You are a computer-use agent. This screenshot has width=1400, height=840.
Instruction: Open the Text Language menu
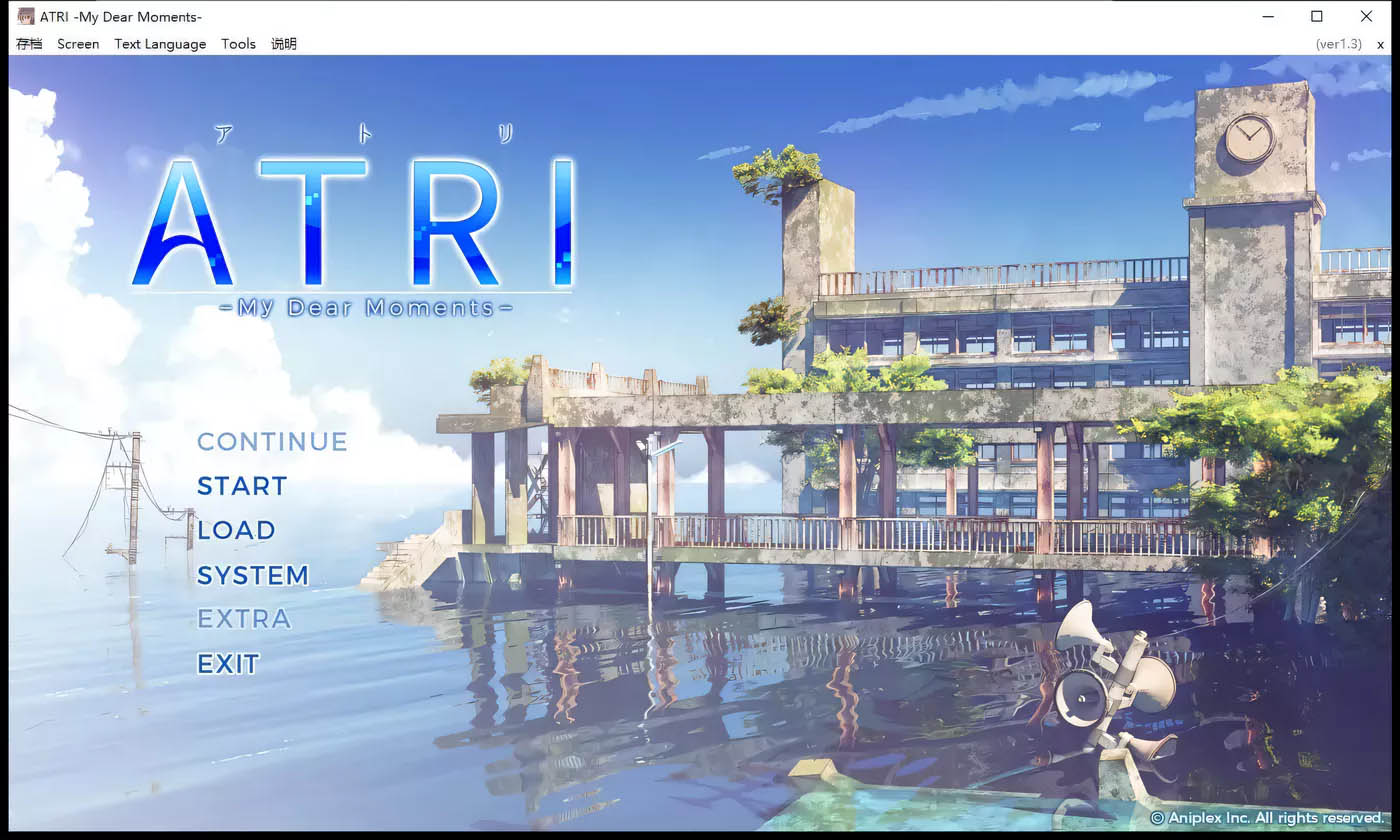coord(160,44)
